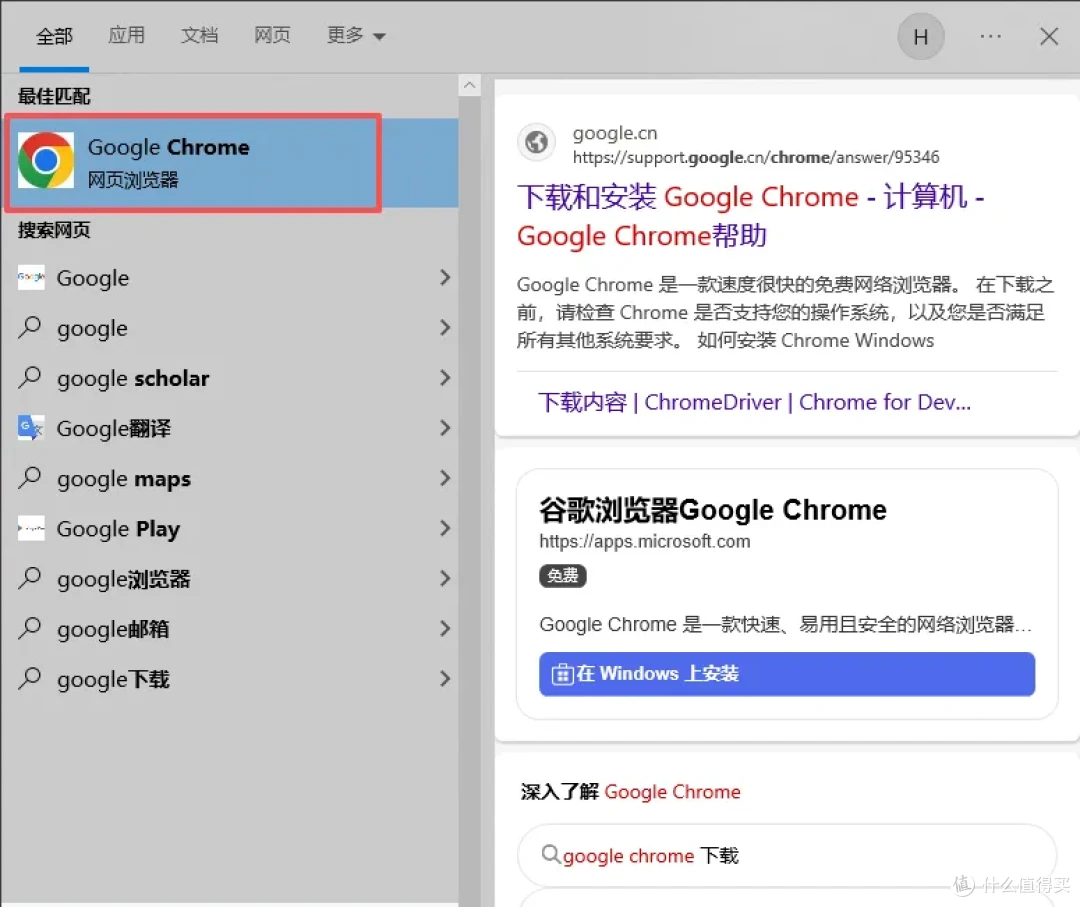Expand google下载 suggestion arrow
The height and width of the screenshot is (907, 1080).
[x=445, y=679]
